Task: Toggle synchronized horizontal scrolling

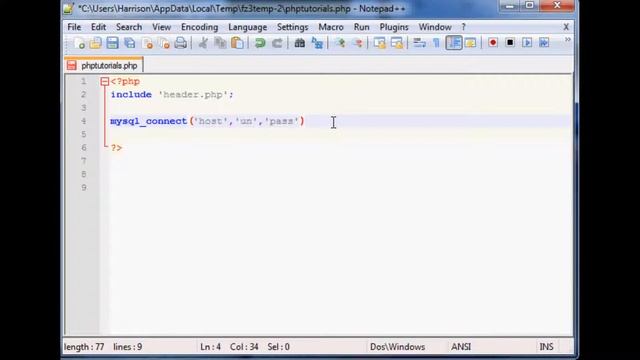Action: click(397, 43)
